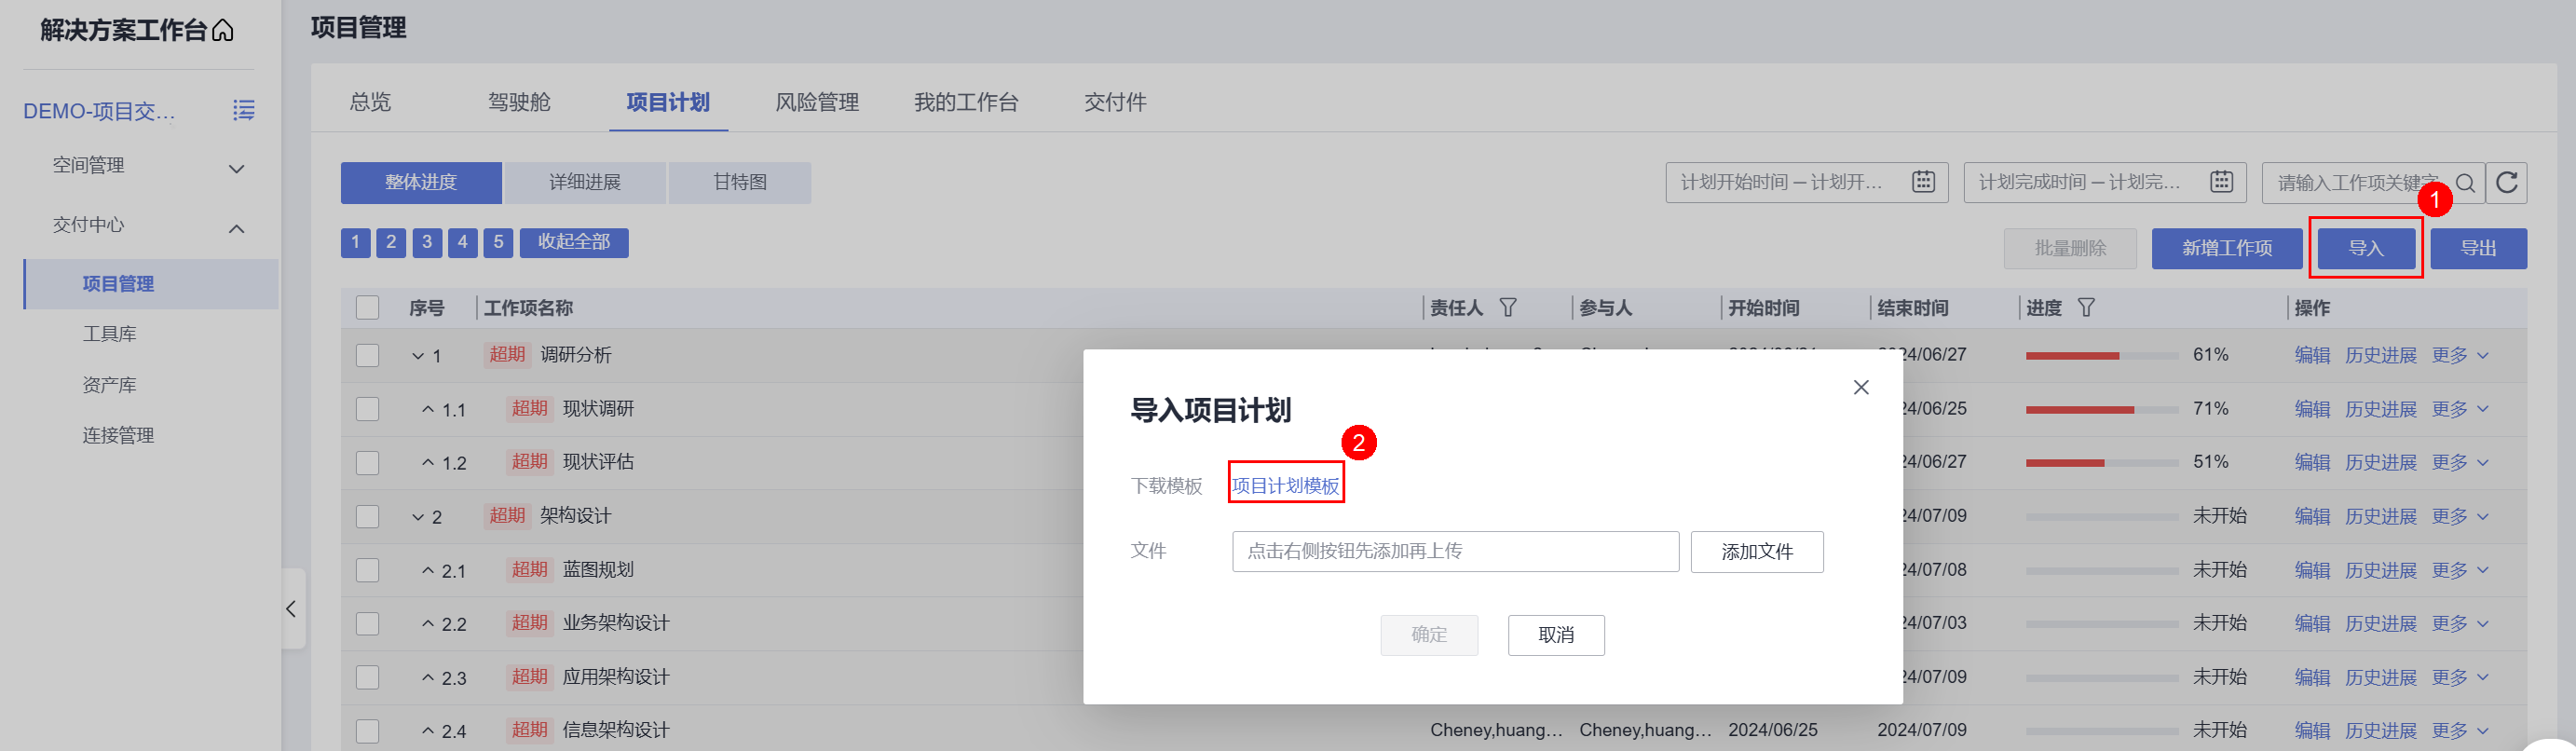Open 连接管理 in sidebar
The width and height of the screenshot is (2576, 751).
click(x=118, y=435)
